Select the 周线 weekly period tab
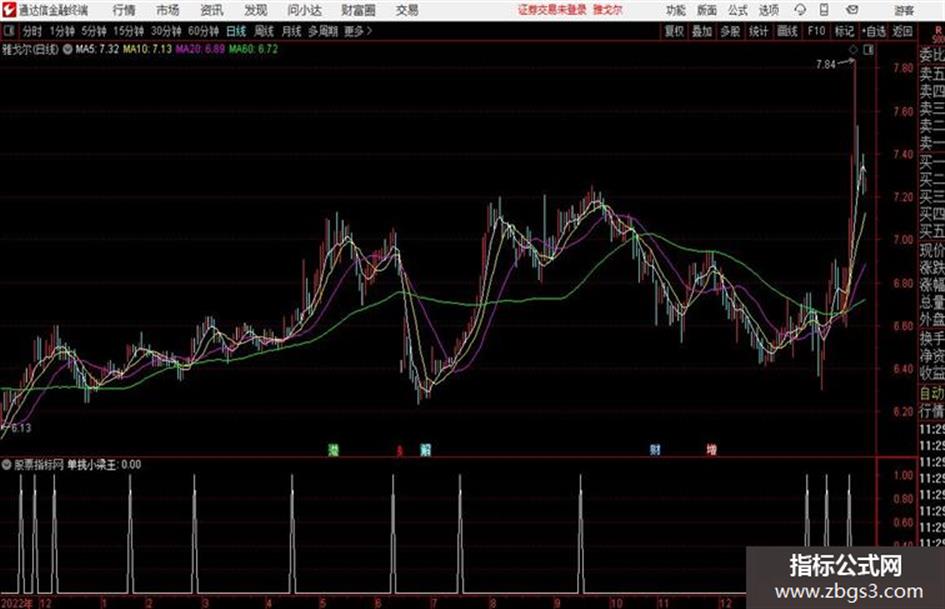Screen dimensions: 945x609 tap(264, 31)
